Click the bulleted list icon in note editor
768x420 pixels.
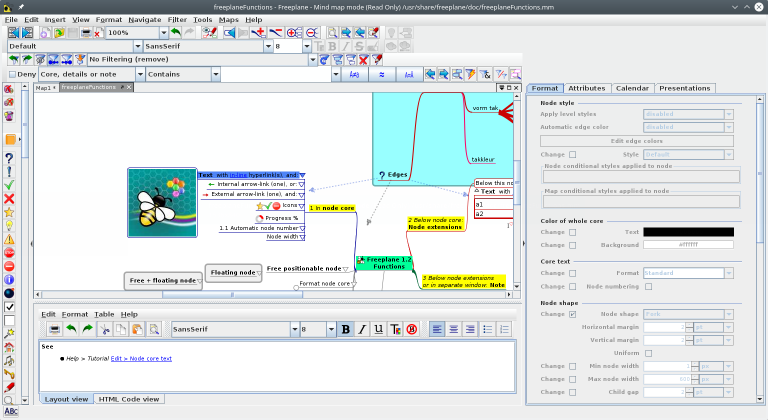point(487,329)
